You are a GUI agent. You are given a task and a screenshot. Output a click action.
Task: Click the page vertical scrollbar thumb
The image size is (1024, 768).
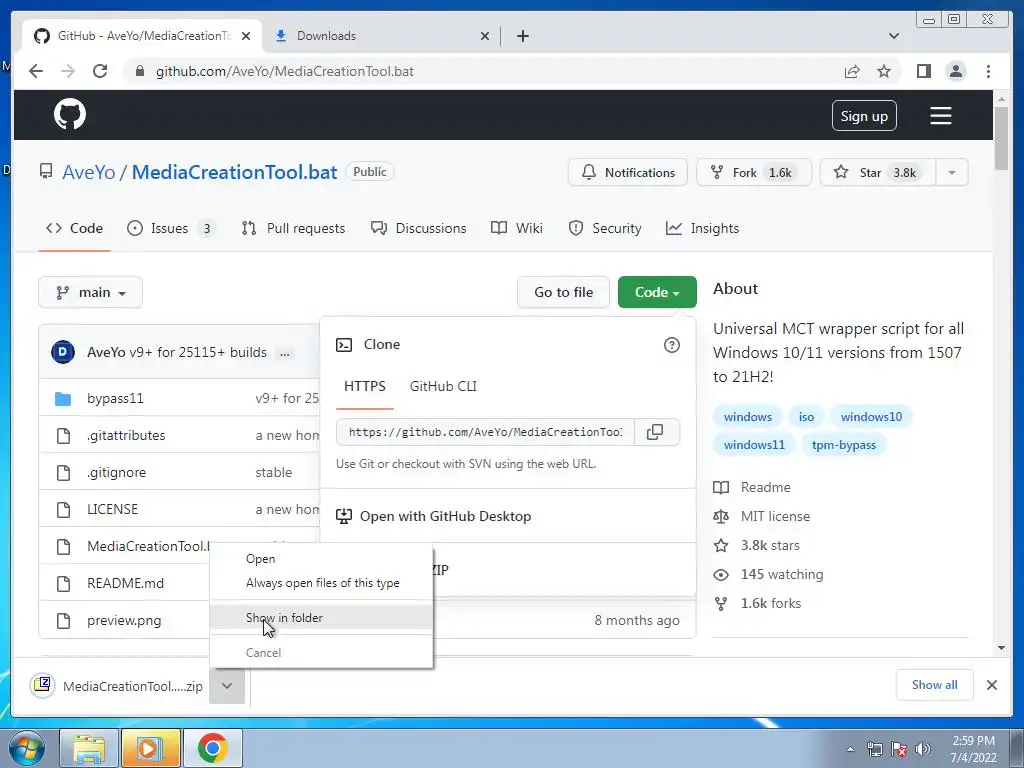click(1001, 137)
